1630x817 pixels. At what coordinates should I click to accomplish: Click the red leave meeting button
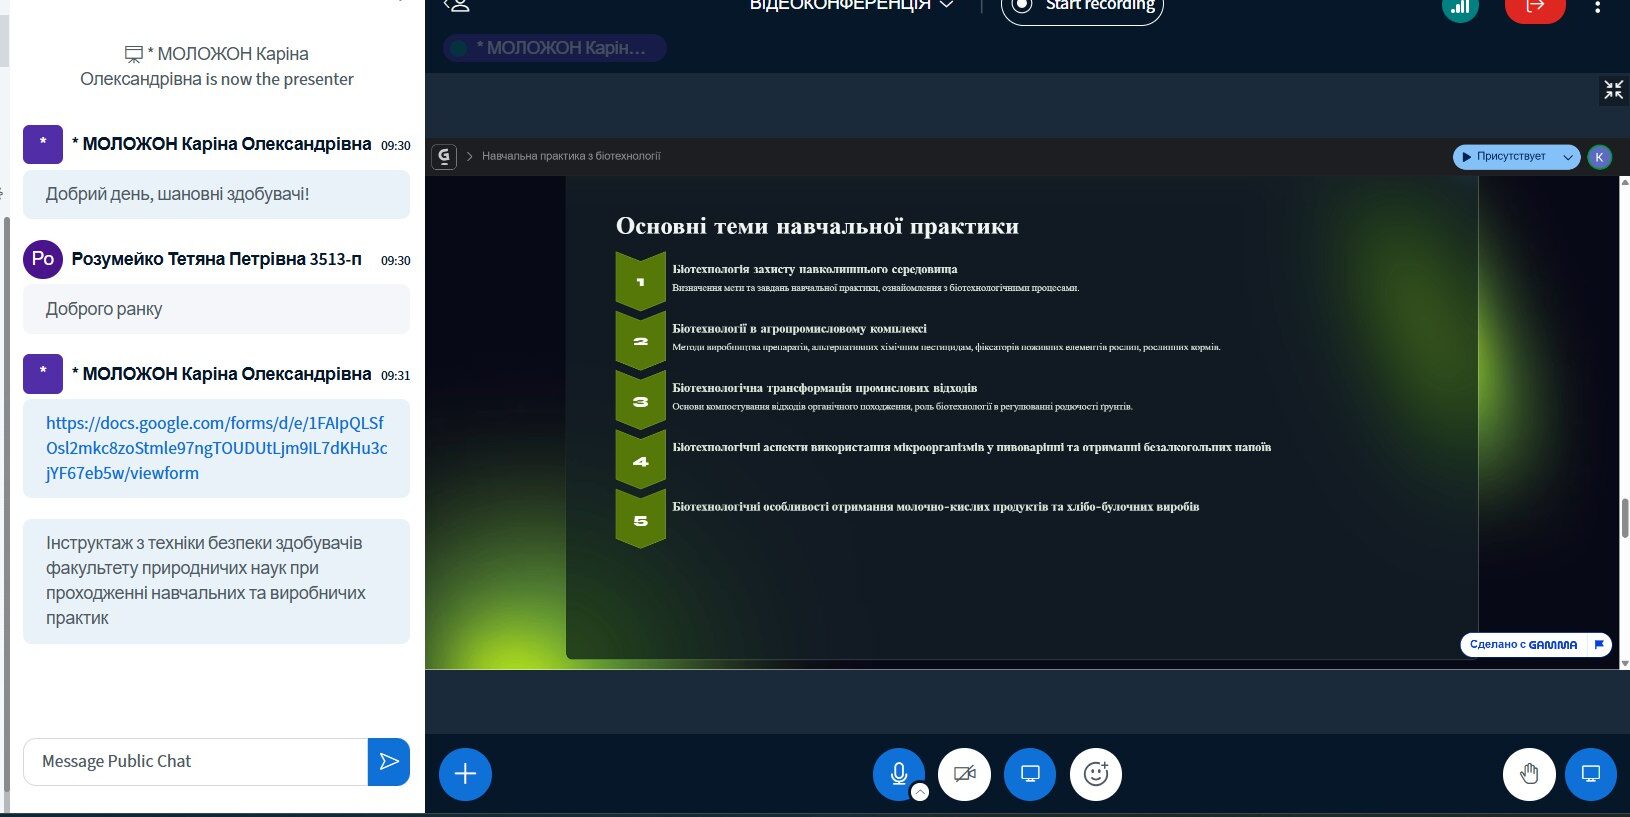(x=1534, y=7)
